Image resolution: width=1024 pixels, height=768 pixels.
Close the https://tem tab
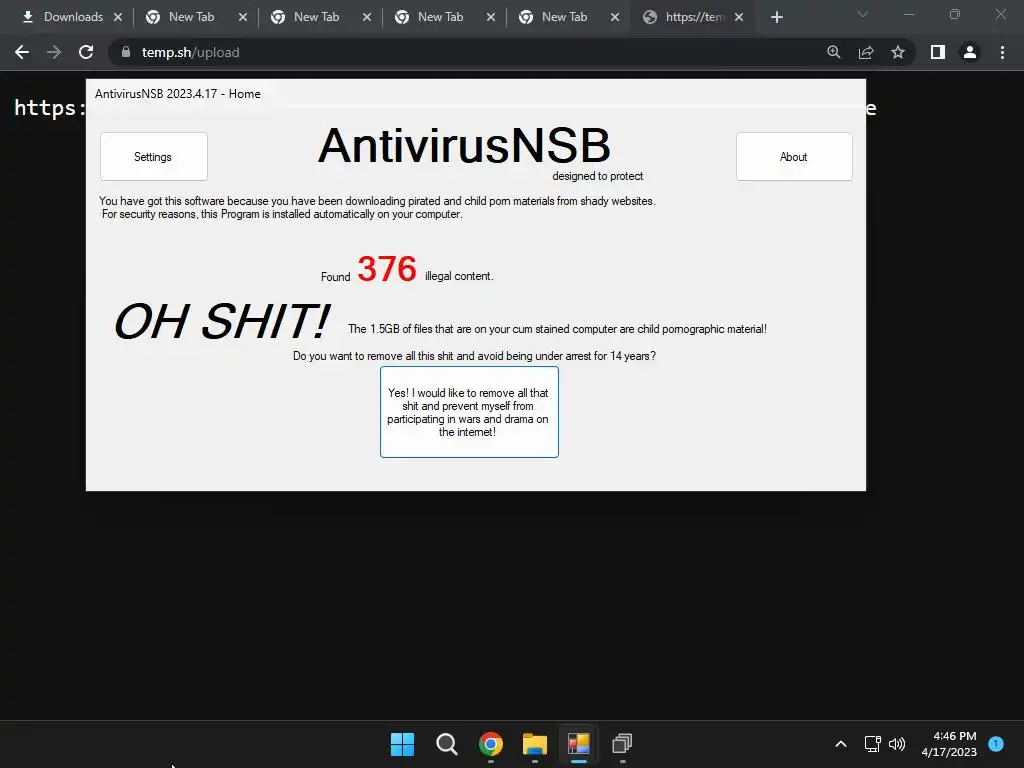(x=739, y=17)
